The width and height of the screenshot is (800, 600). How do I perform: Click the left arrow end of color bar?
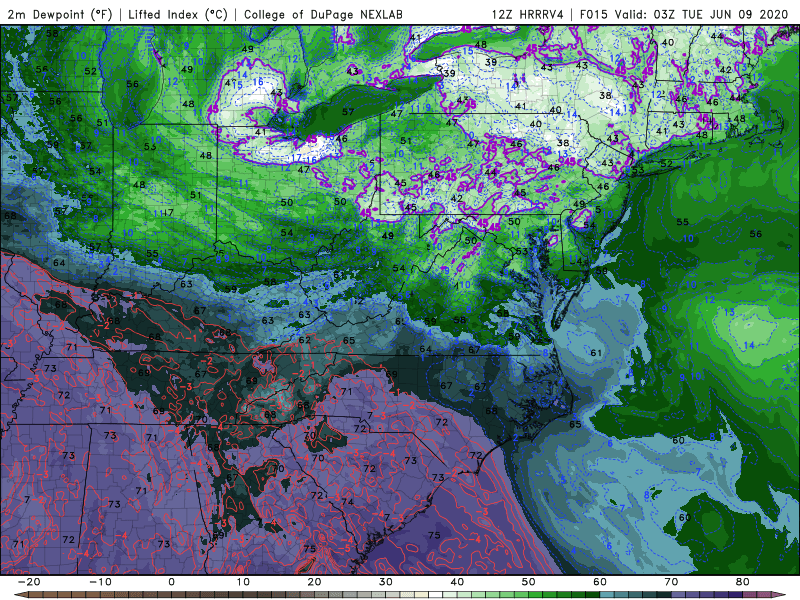(21, 594)
